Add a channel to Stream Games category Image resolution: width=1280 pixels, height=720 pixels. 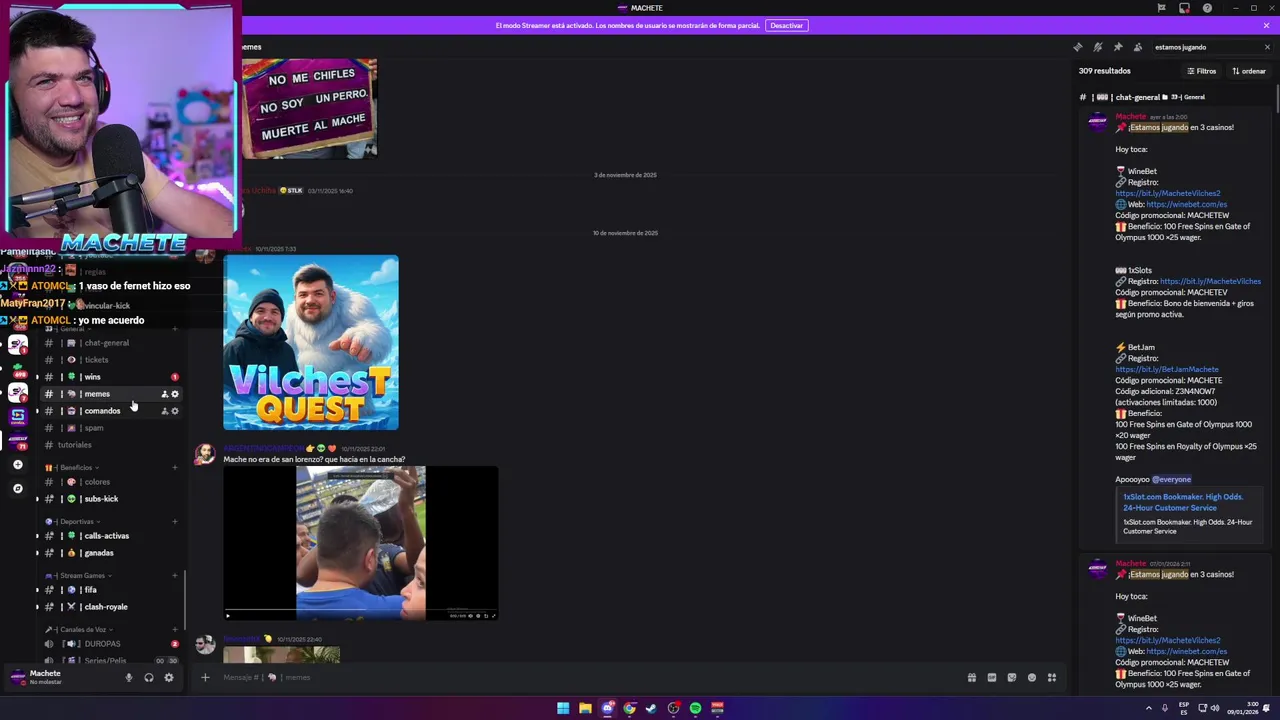(175, 576)
